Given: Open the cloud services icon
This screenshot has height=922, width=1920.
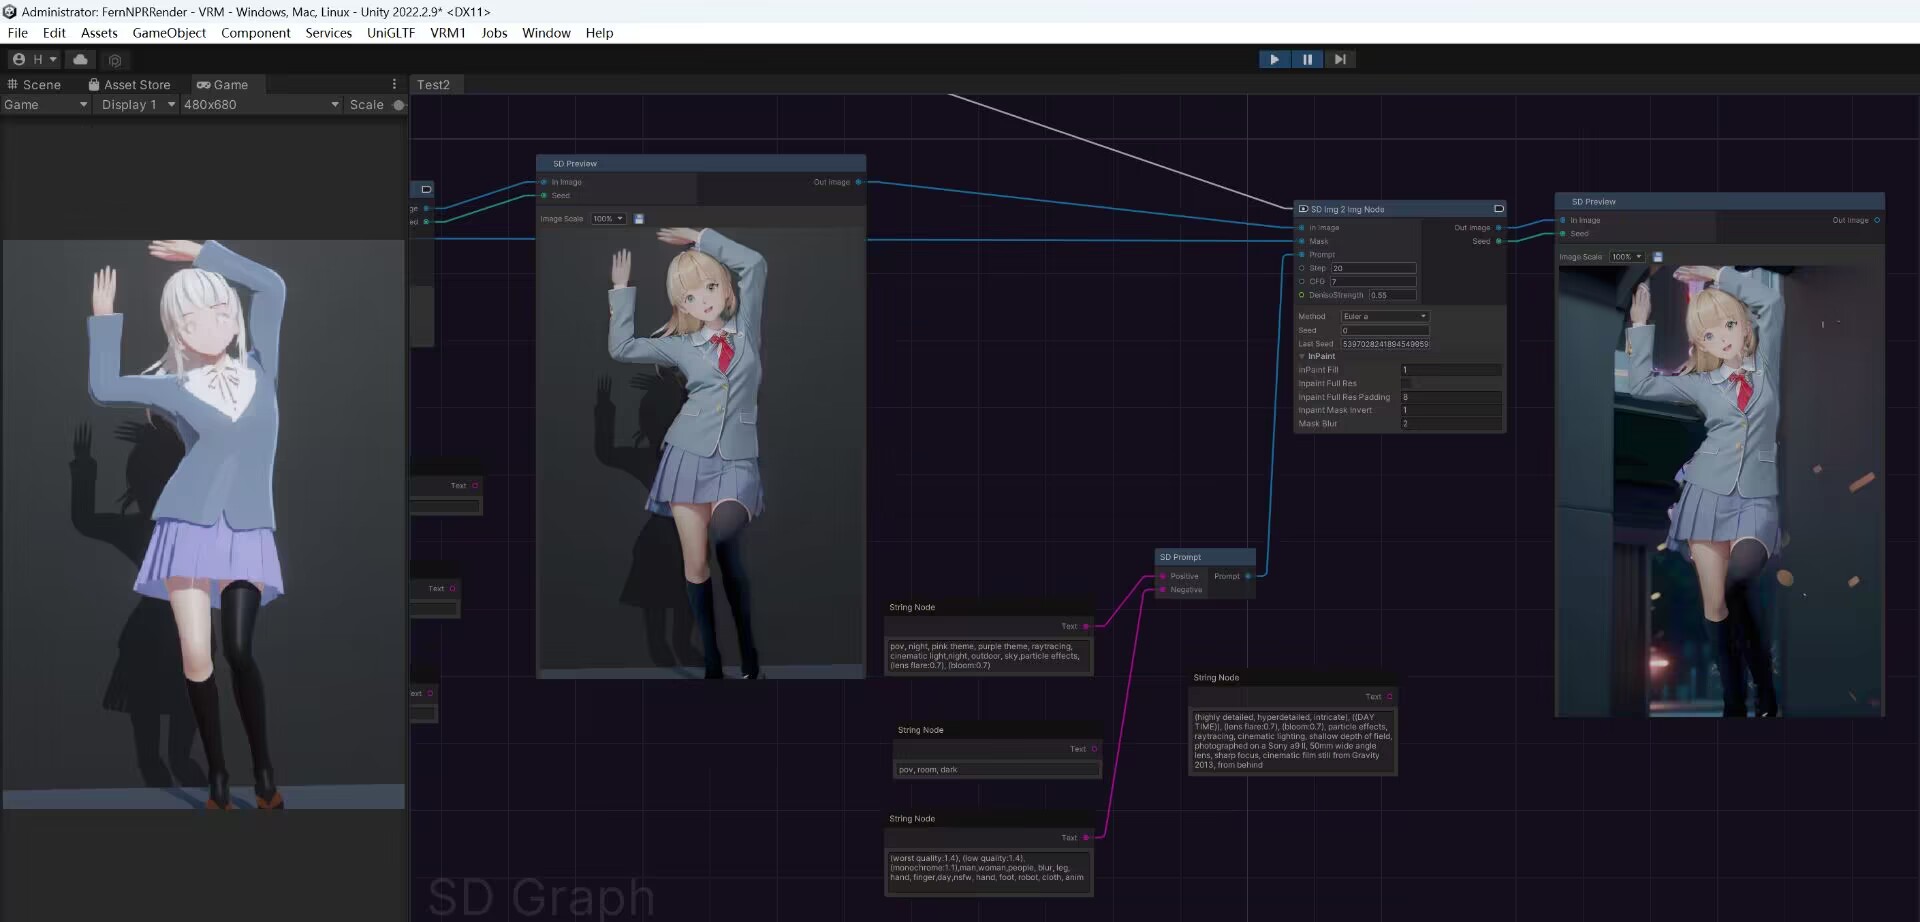Looking at the screenshot, I should [x=81, y=60].
